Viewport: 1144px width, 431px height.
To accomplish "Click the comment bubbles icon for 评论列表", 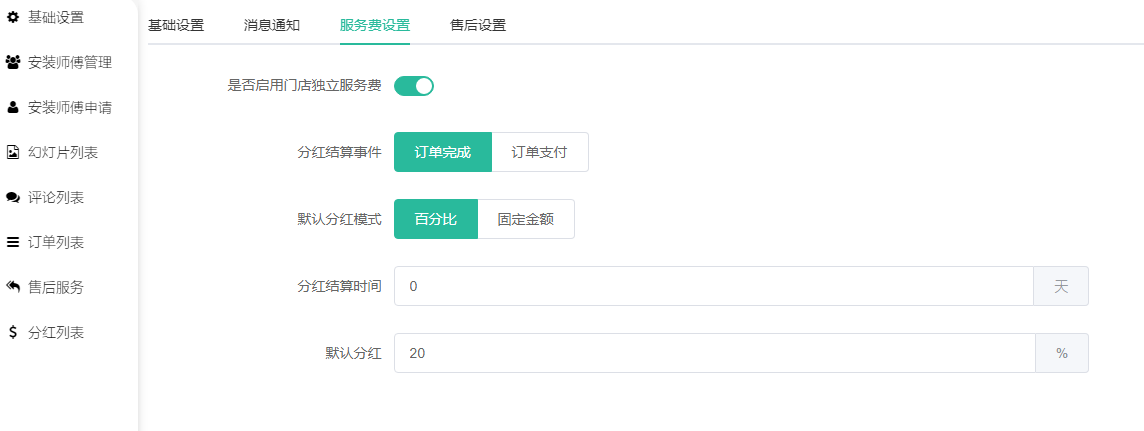I will tap(13, 197).
